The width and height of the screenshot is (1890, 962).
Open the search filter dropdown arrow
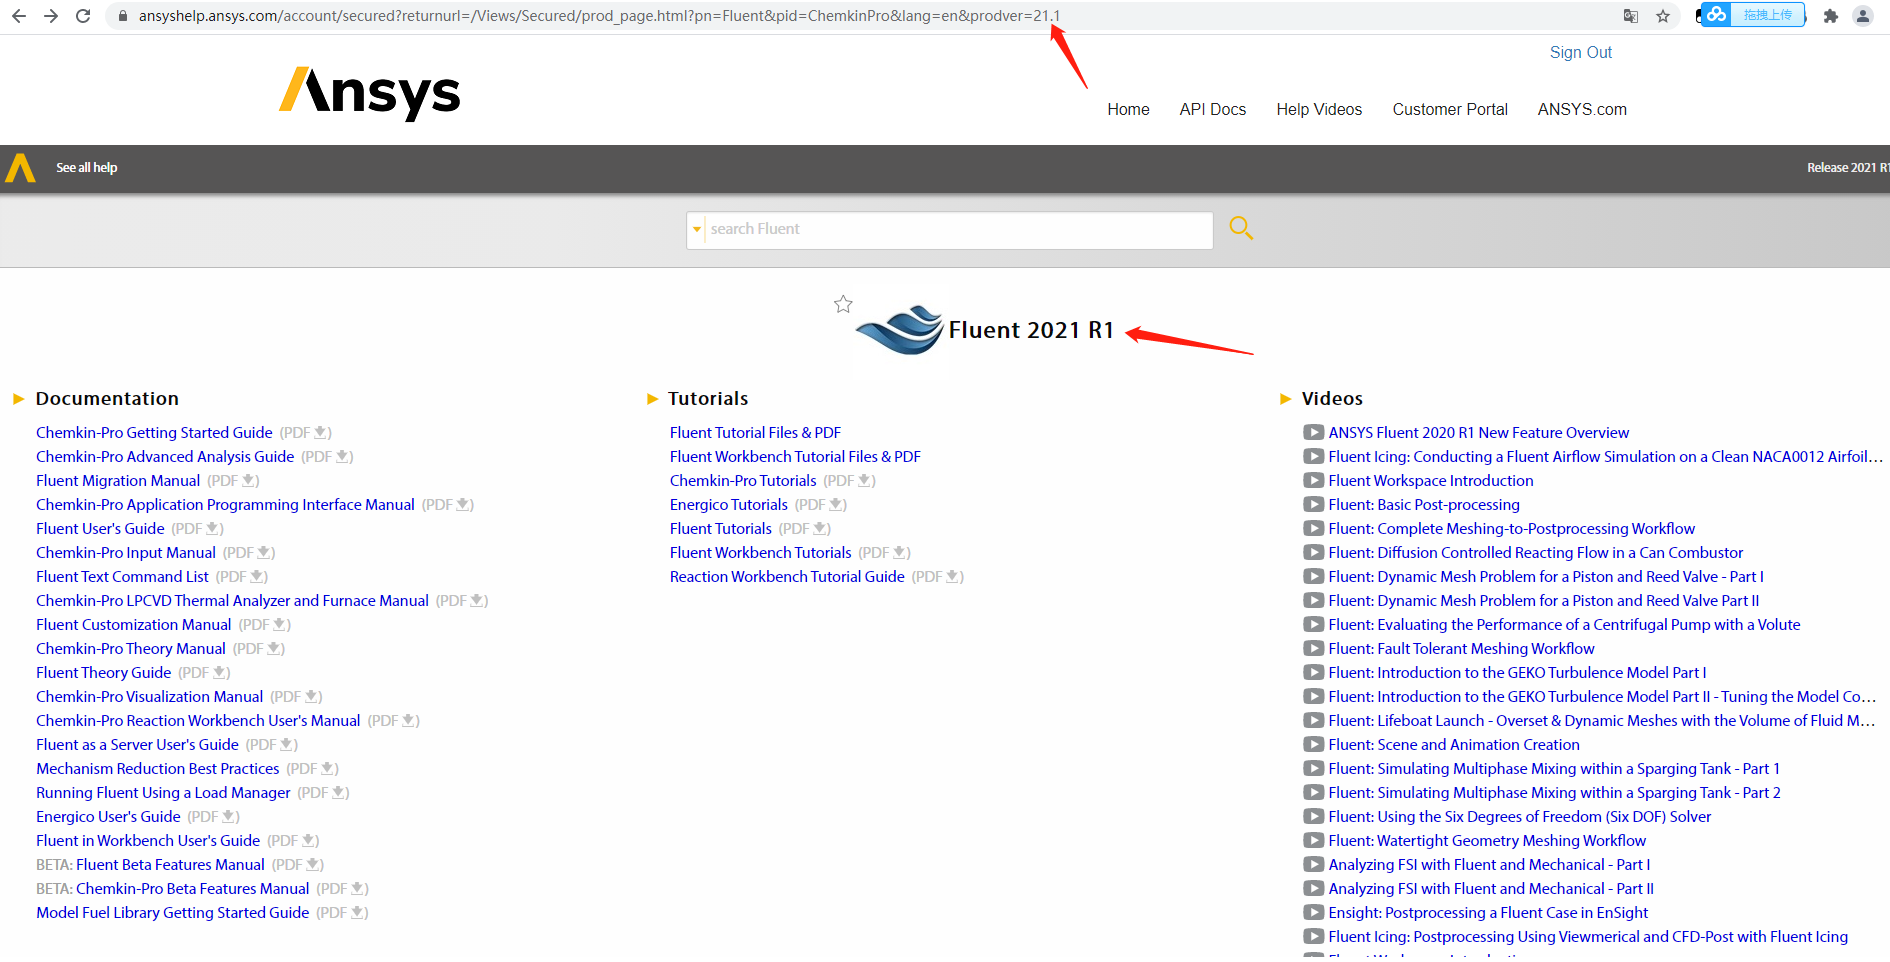click(x=697, y=230)
